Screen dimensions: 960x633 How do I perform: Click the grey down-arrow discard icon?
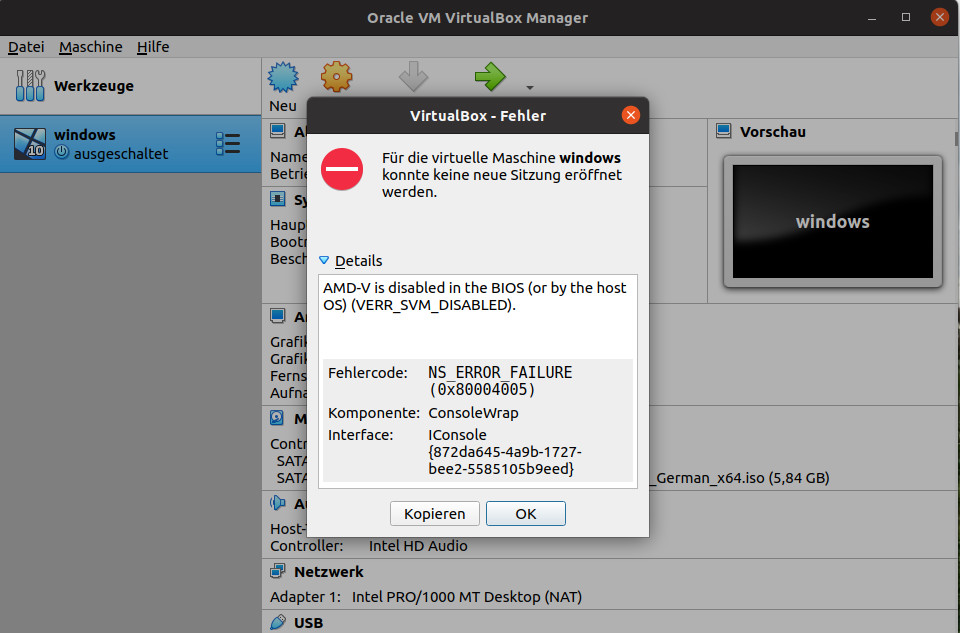pos(413,77)
